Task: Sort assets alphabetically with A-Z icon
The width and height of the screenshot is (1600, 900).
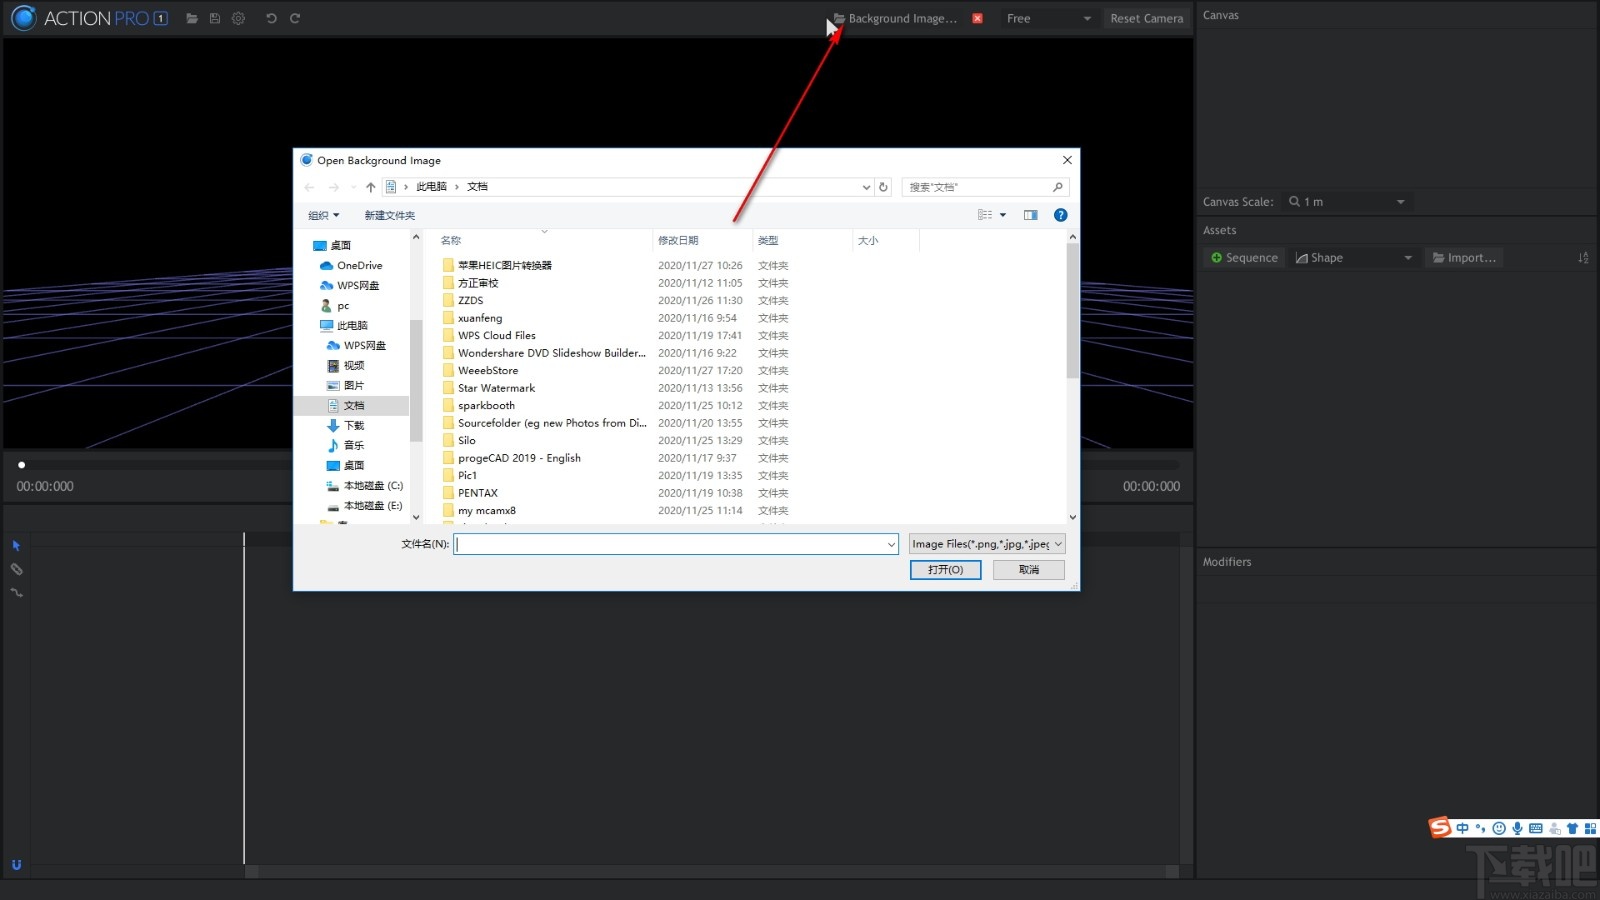Action: [1583, 257]
